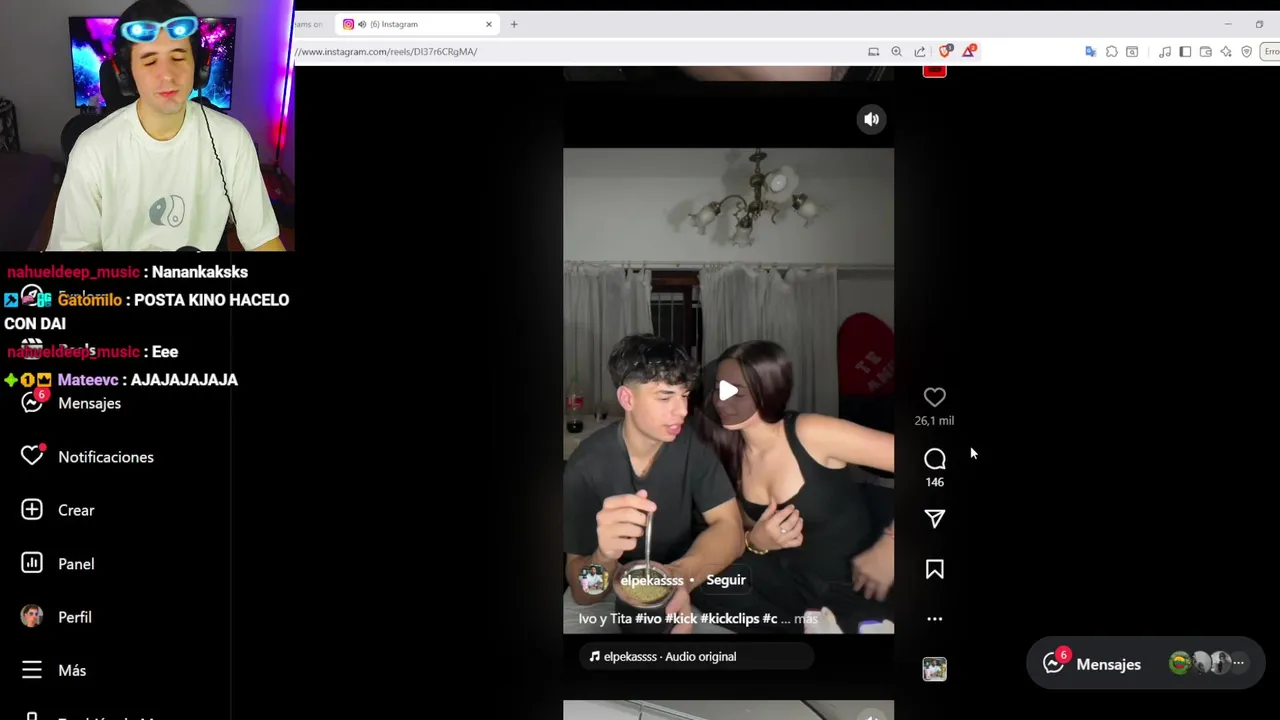Click elpekassss avatar on the reel

594,580
